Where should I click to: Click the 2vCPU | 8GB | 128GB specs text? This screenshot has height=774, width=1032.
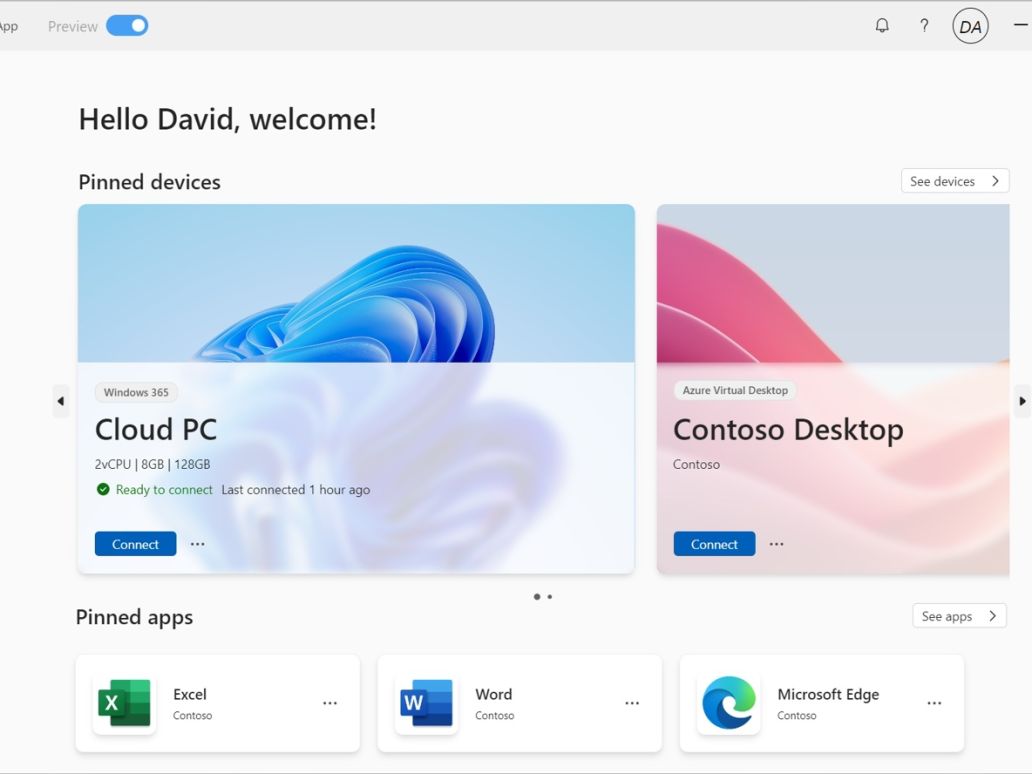(x=153, y=464)
